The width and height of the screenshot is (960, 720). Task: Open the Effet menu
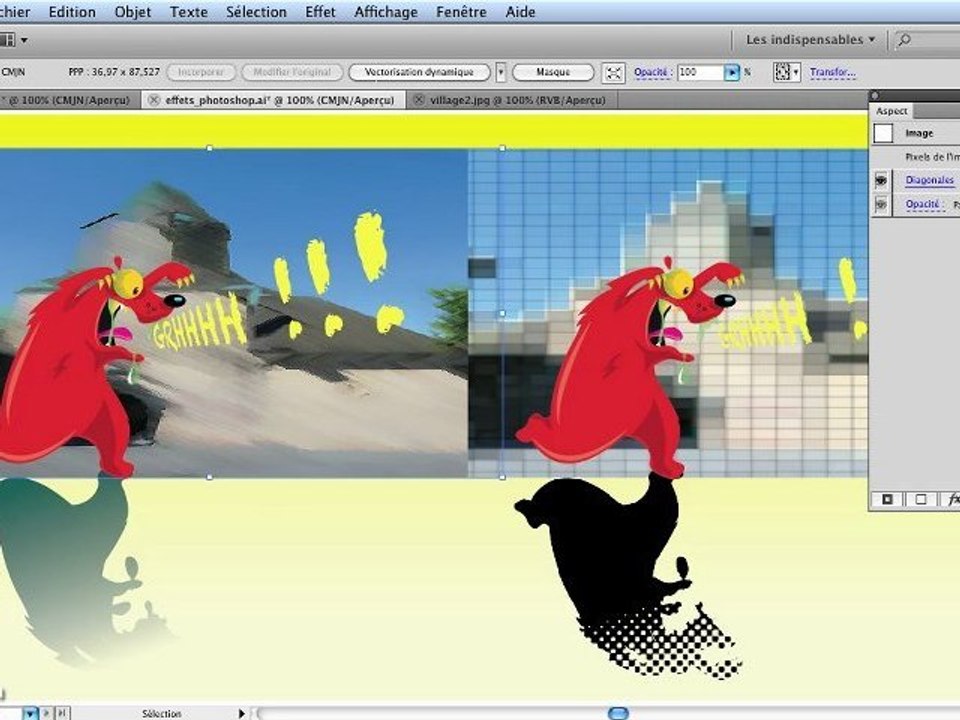320,12
